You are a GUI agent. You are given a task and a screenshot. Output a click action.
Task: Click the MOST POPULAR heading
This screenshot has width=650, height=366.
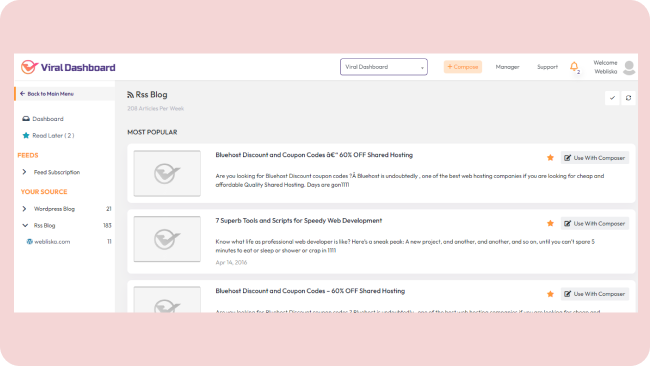coord(152,132)
